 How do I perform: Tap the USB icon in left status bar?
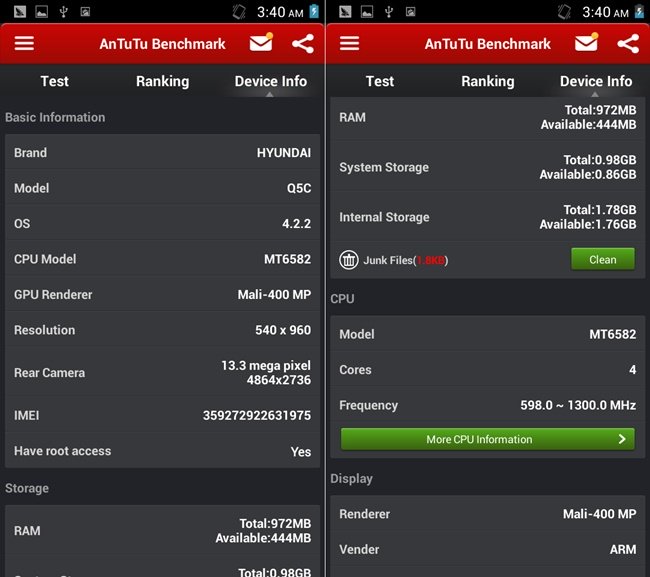coord(63,12)
